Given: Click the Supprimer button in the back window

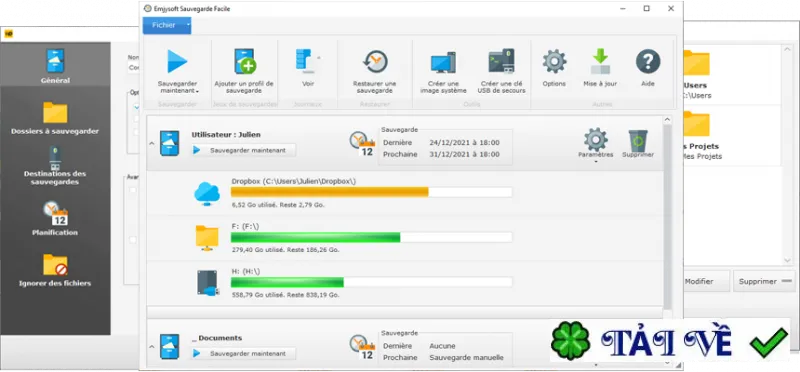Looking at the screenshot, I should (x=764, y=281).
